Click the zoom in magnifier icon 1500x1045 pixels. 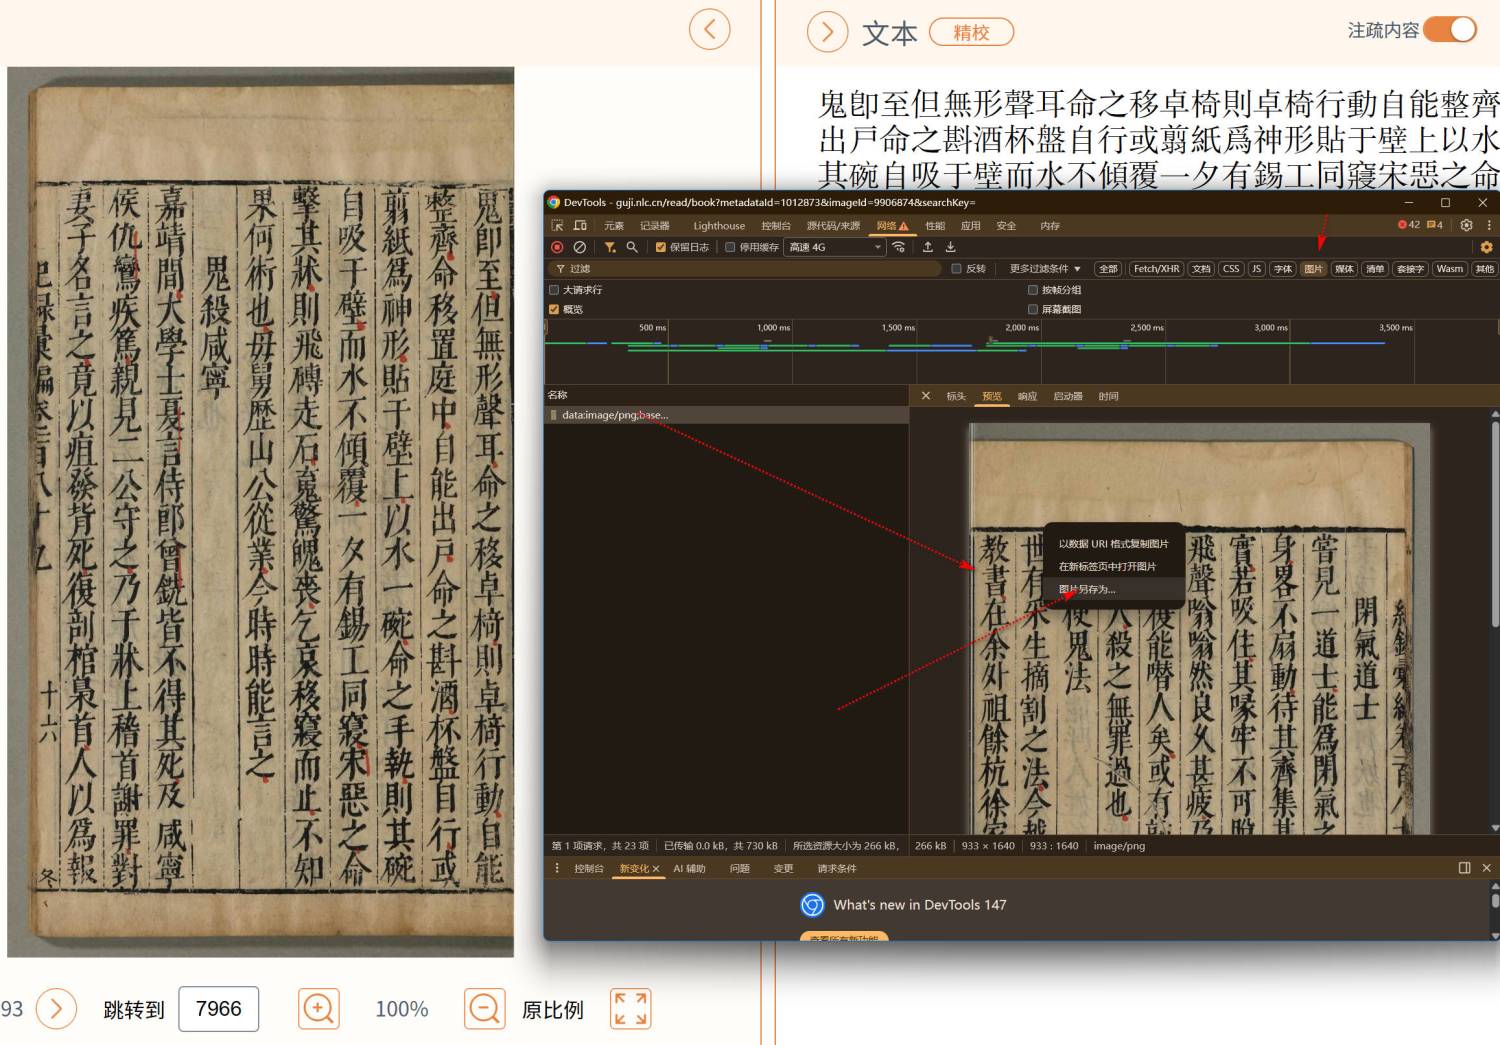[x=318, y=1009]
